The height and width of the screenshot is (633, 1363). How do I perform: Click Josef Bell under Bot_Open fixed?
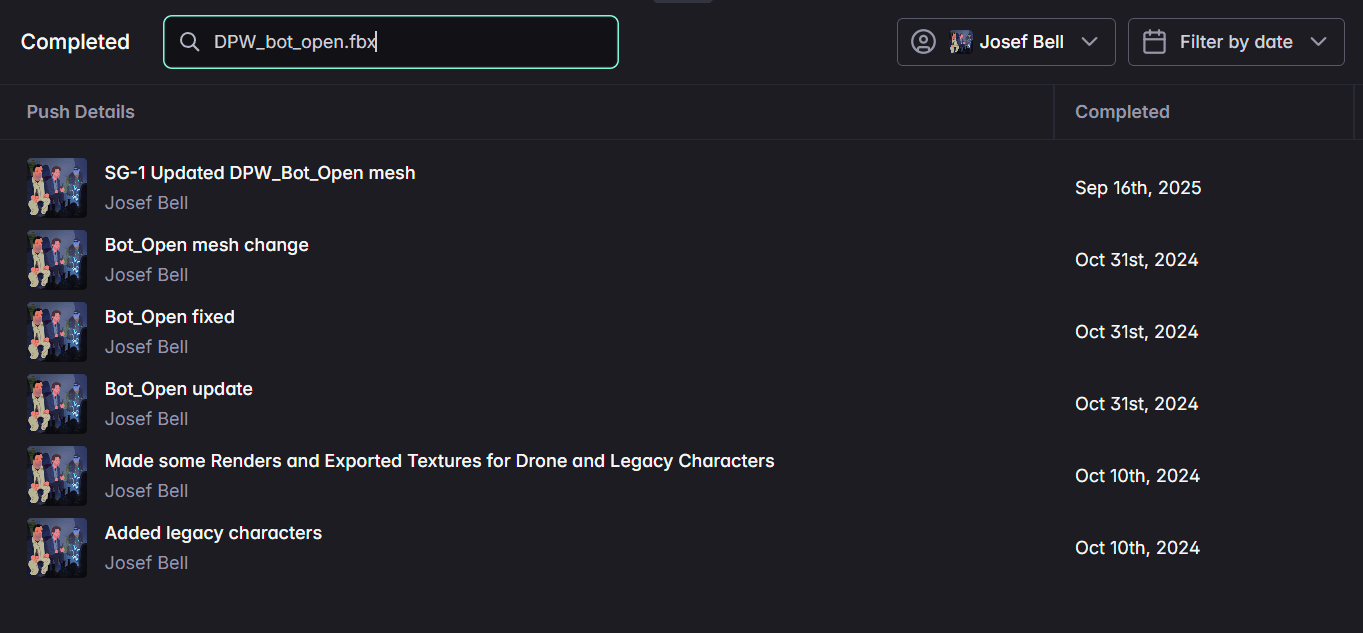[x=146, y=346]
